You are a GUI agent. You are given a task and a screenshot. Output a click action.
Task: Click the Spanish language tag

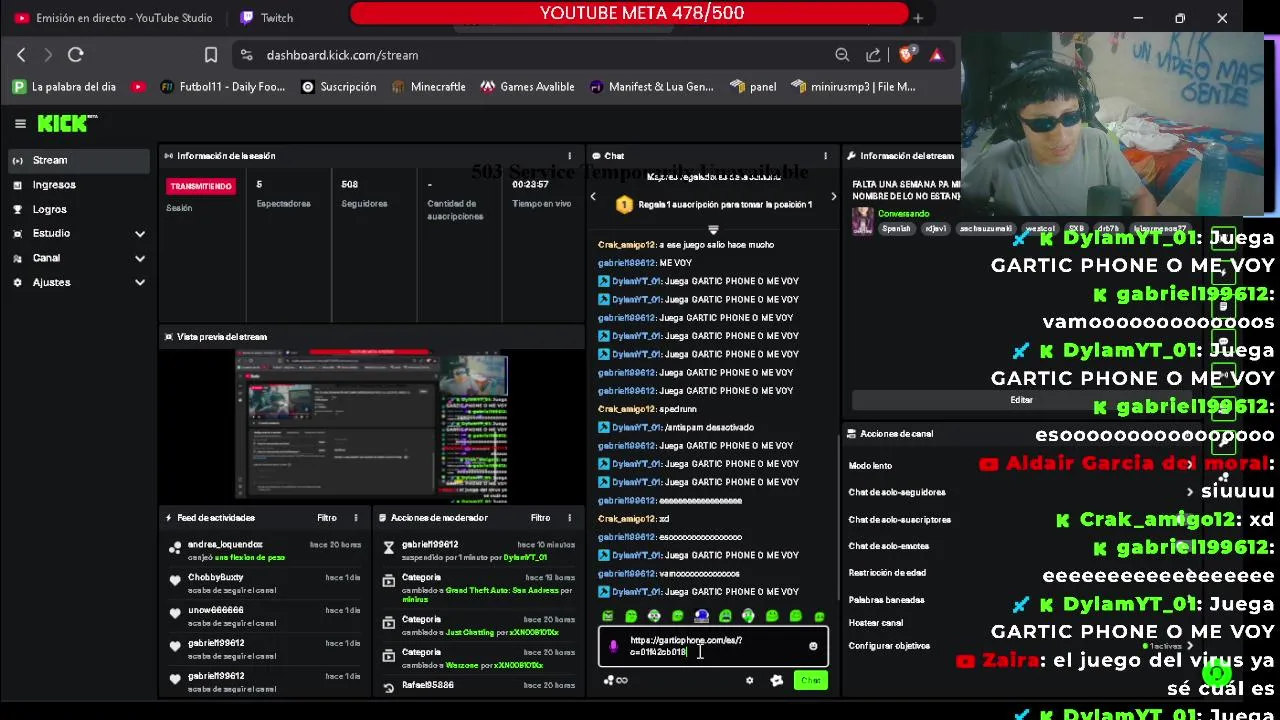point(896,228)
